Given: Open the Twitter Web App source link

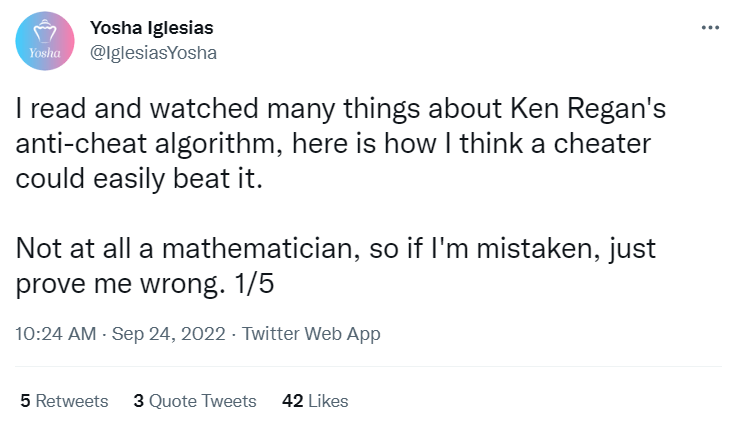Looking at the screenshot, I should tap(311, 334).
